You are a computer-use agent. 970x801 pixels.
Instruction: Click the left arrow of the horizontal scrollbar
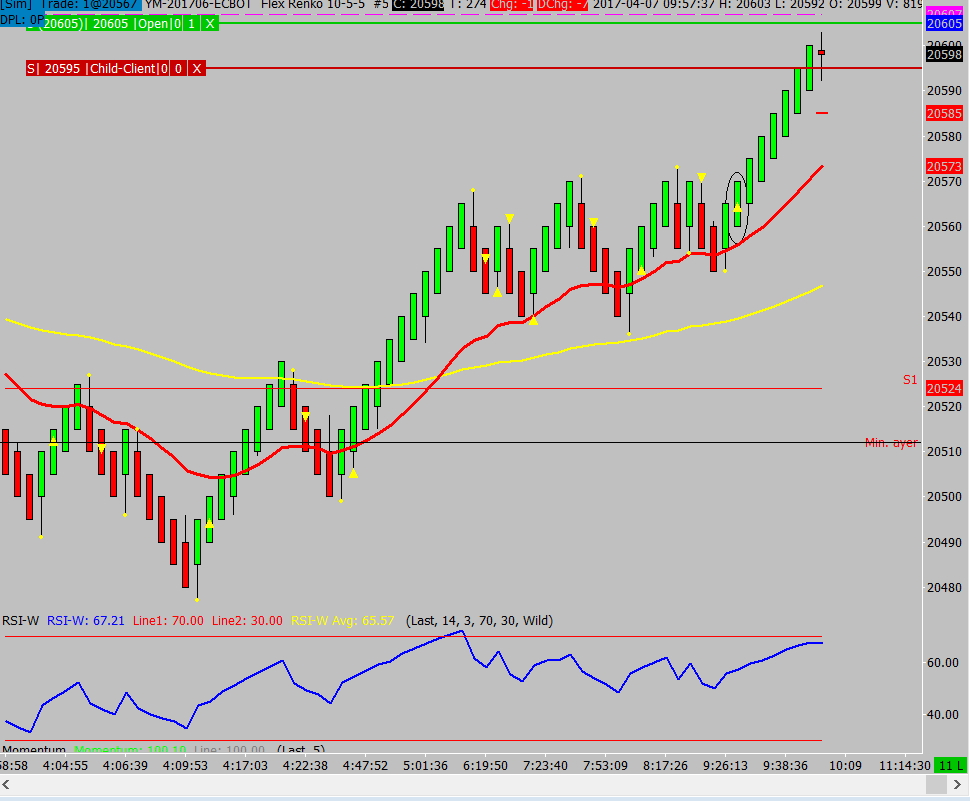[x=6, y=784]
